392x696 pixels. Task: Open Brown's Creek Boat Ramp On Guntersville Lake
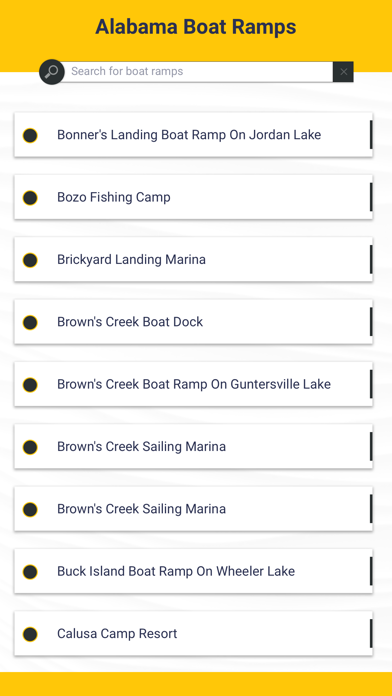[194, 384]
